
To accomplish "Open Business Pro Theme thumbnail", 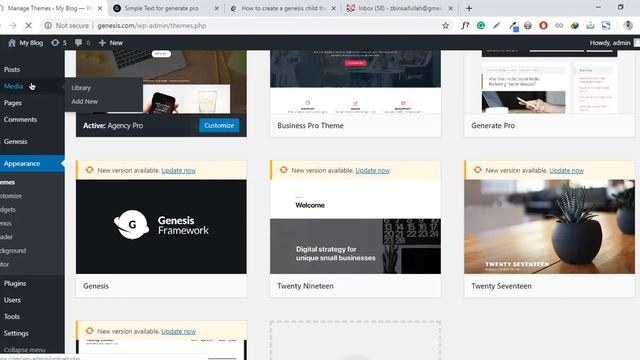I will [x=356, y=82].
